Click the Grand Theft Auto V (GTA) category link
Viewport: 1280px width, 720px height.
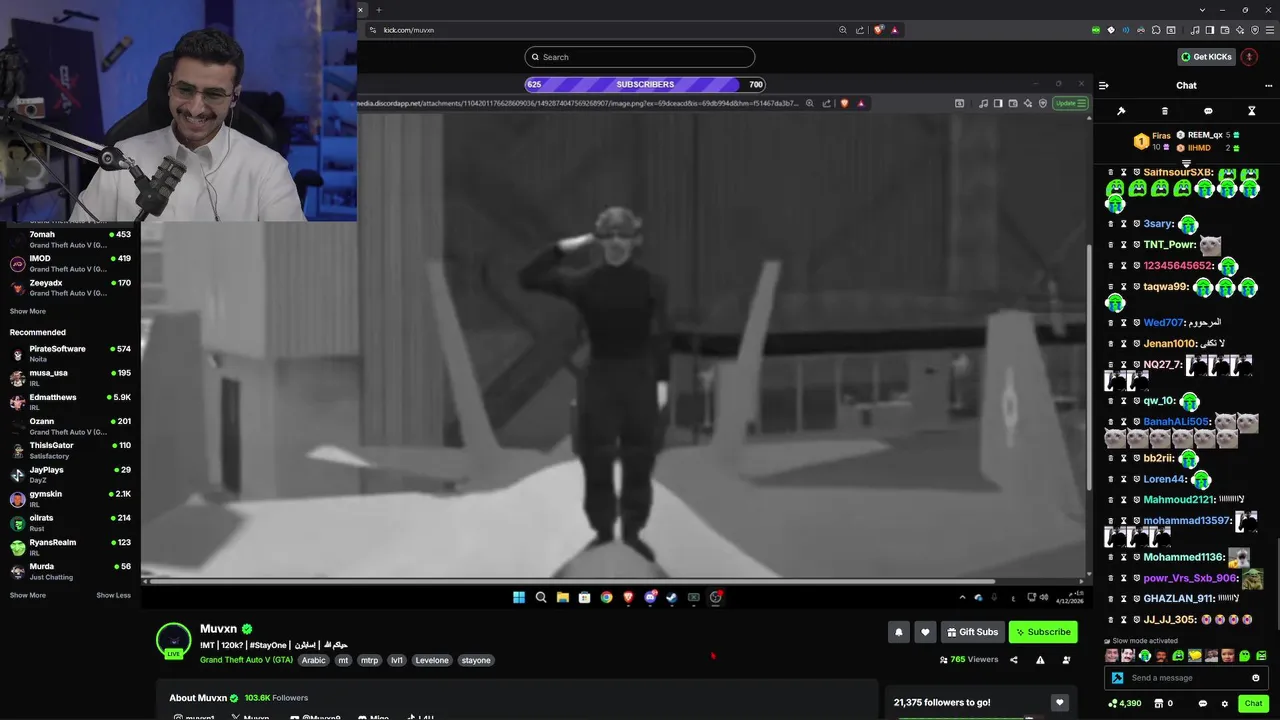pos(246,660)
